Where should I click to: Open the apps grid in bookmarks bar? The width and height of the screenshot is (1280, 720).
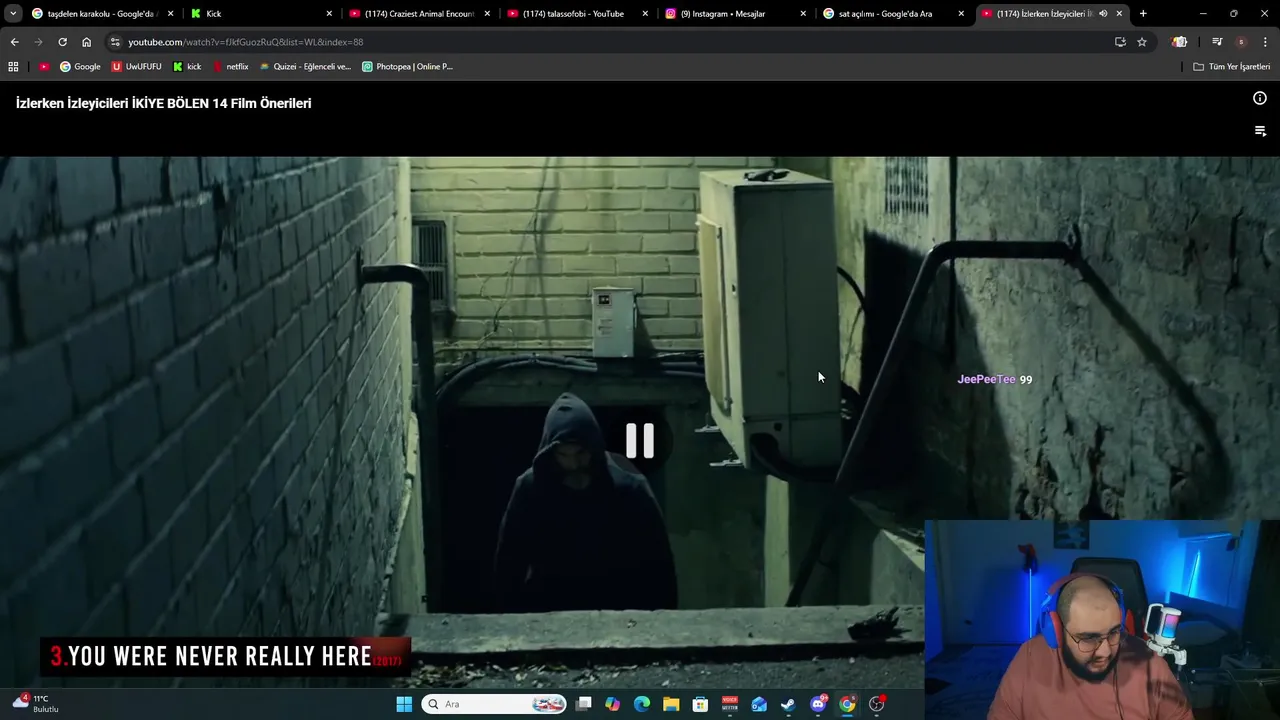click(x=13, y=67)
